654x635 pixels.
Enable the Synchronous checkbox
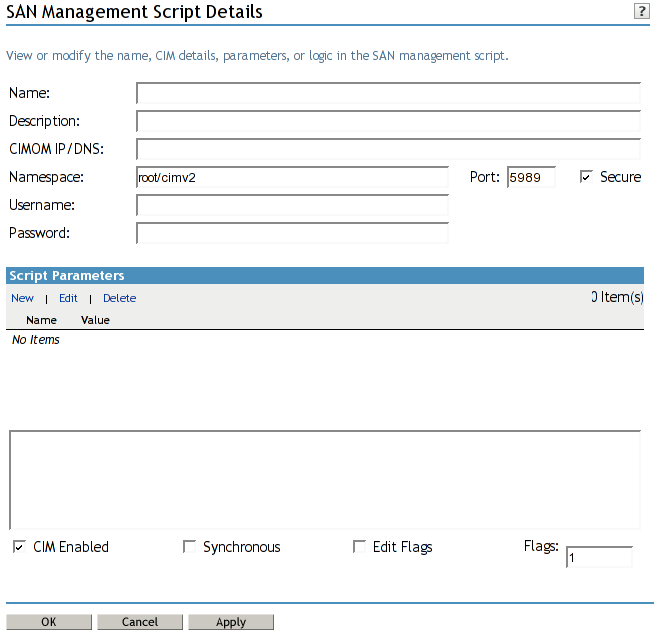189,547
